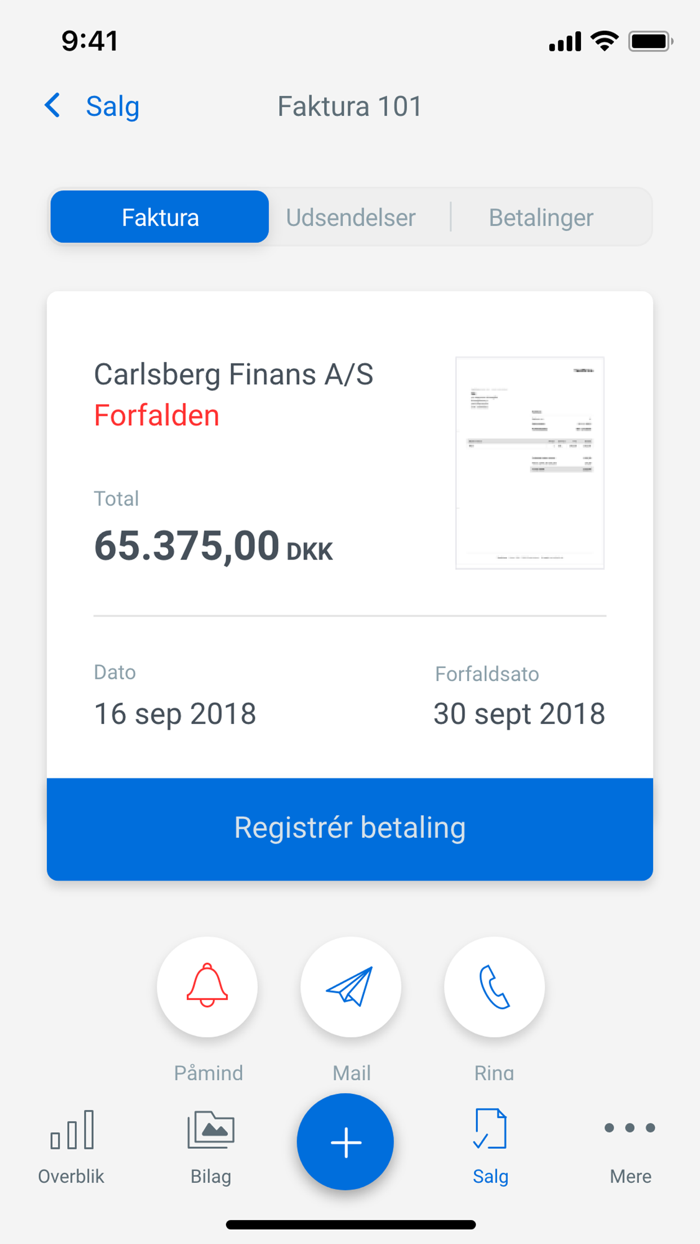Screen dimensions: 700x1244
Task: Select the Mail paper plane icon
Action: (x=350, y=986)
